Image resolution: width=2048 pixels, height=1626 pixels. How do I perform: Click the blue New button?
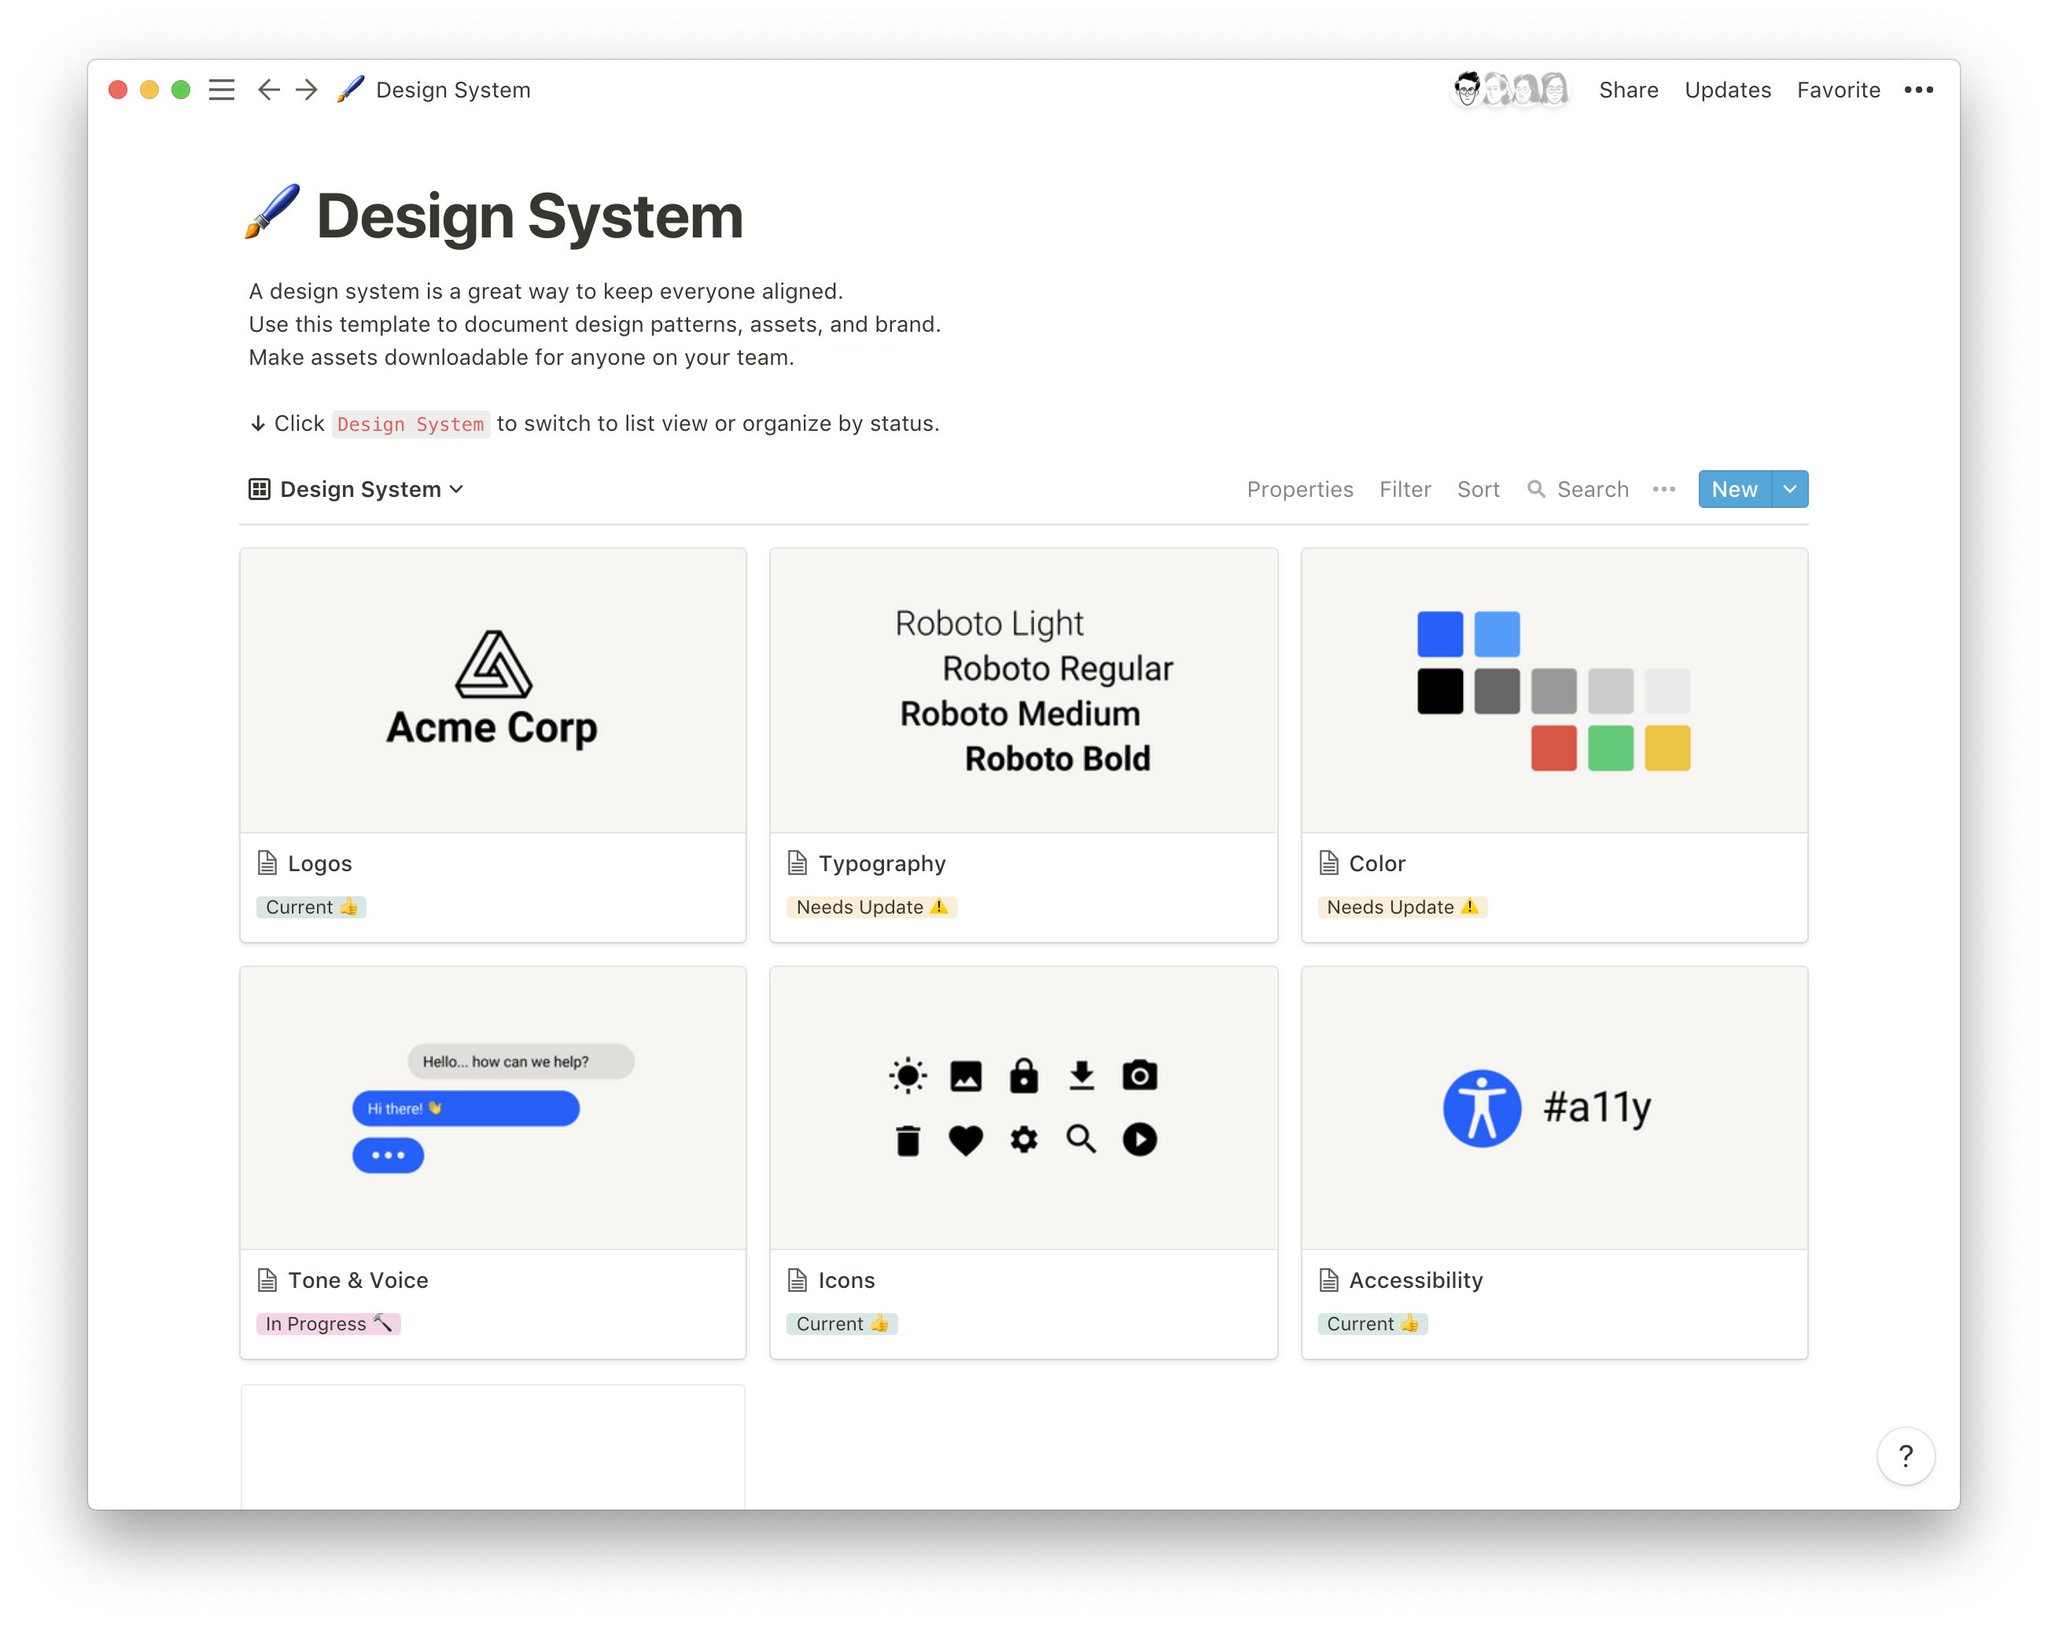pos(1734,489)
